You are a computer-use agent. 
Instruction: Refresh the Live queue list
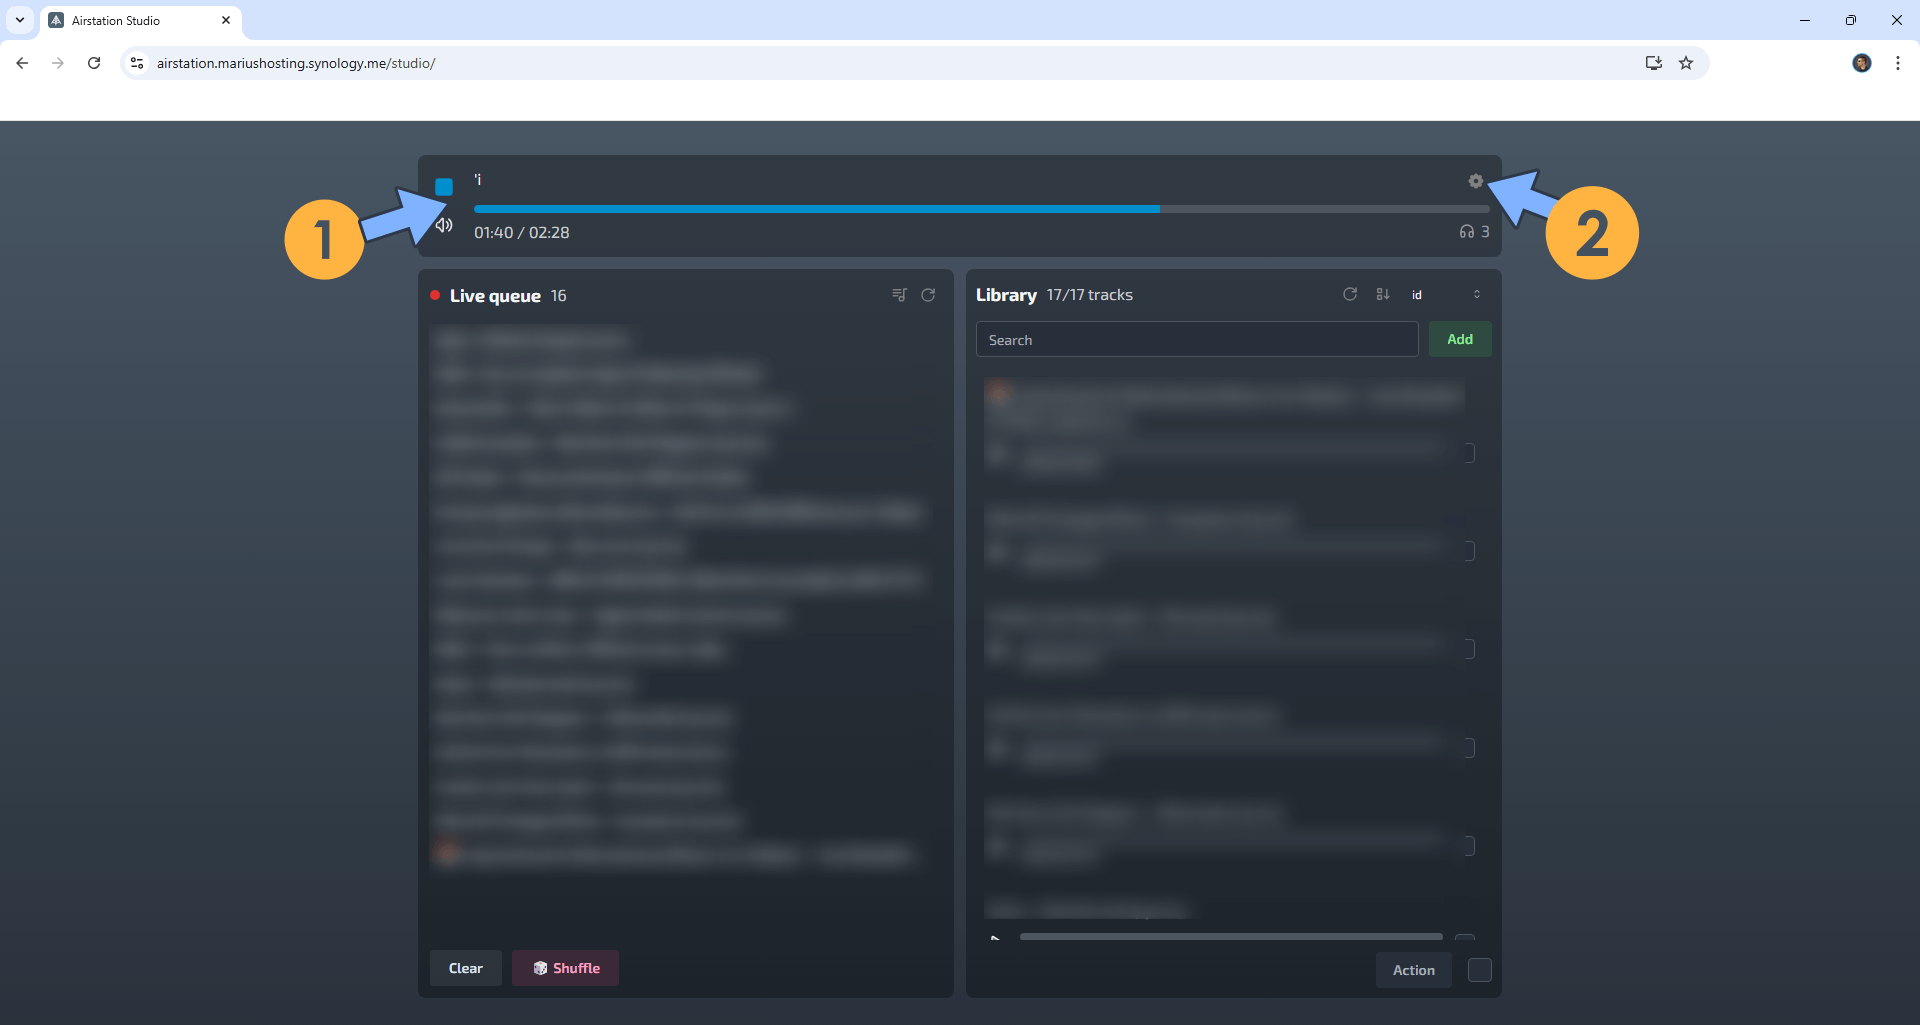tap(929, 295)
